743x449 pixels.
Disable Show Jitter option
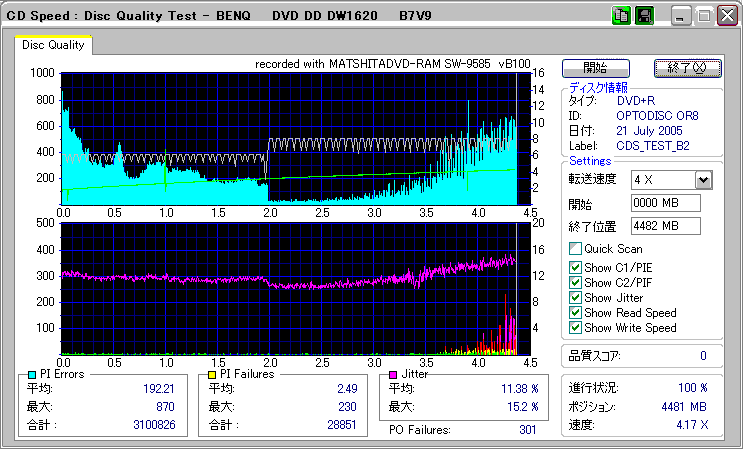575,297
